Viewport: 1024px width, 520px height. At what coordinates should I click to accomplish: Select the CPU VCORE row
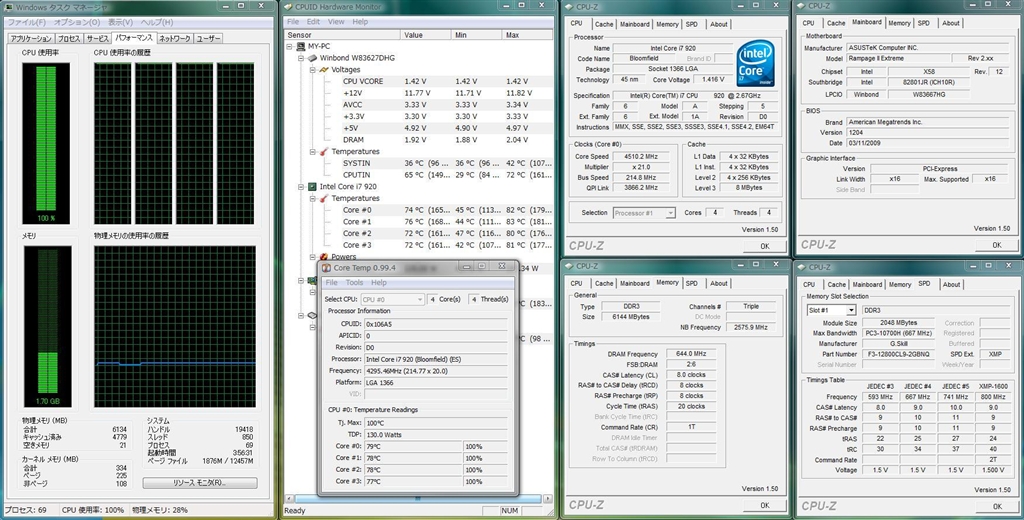pos(447,82)
